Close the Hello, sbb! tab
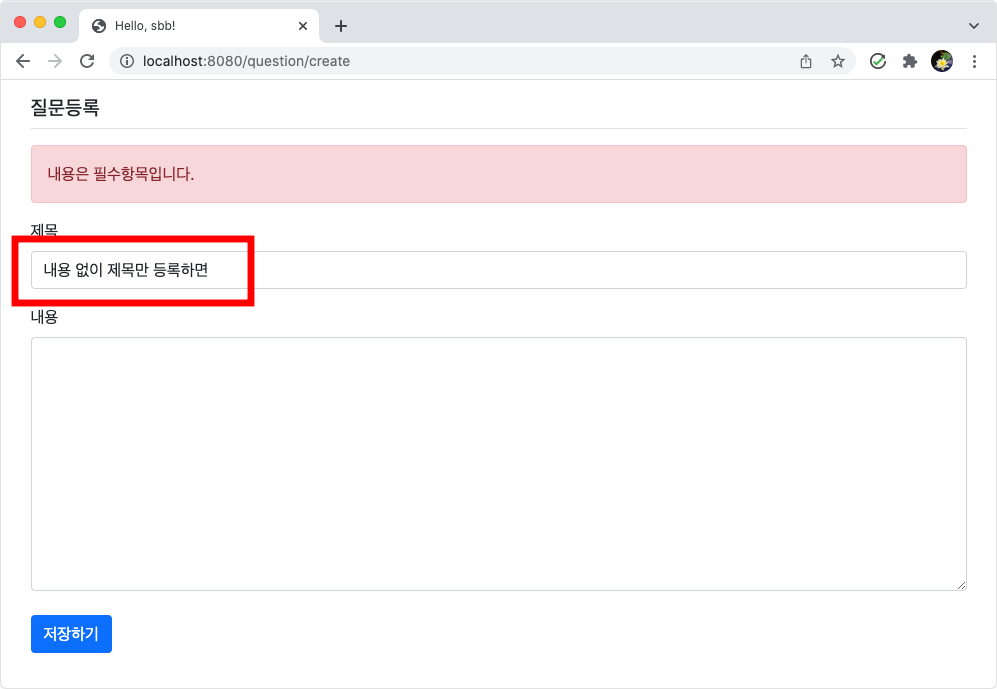This screenshot has width=997, height=689. point(303,26)
